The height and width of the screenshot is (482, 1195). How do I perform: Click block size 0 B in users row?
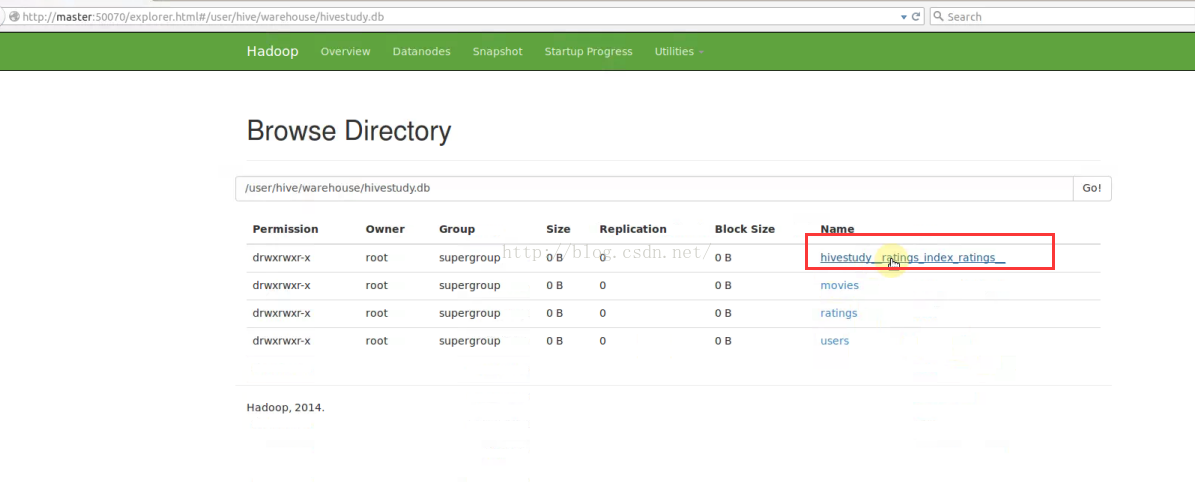(x=722, y=340)
